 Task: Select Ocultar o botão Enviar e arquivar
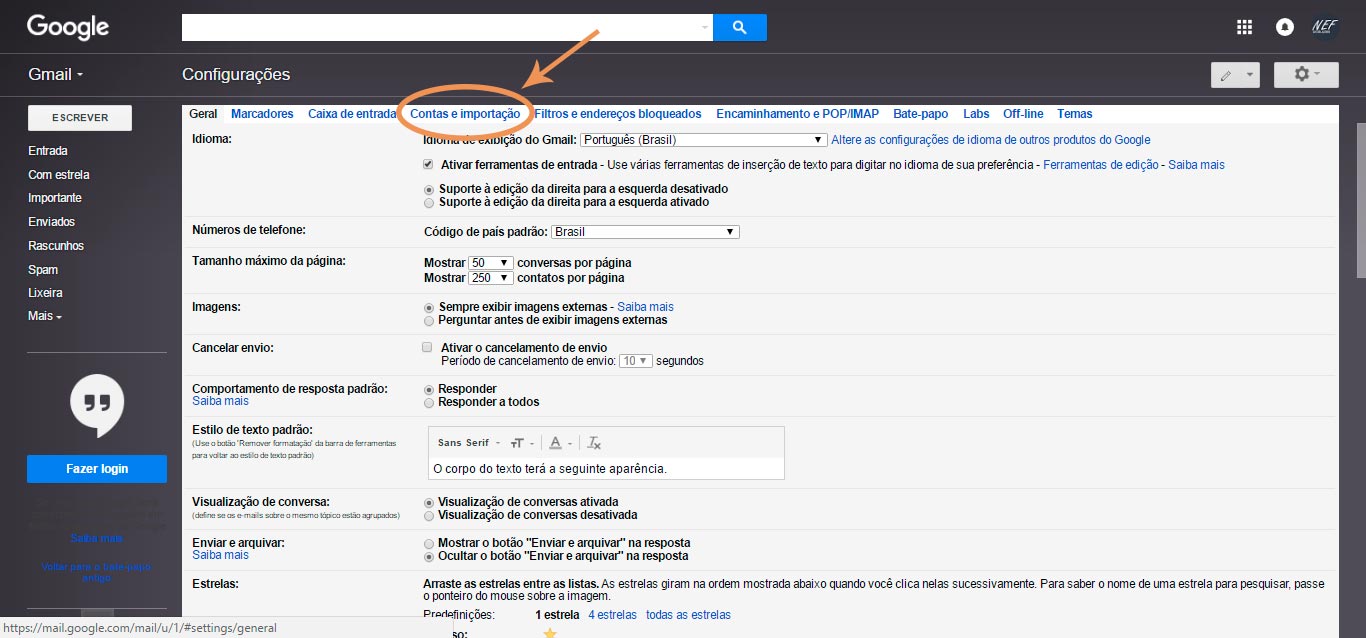429,556
